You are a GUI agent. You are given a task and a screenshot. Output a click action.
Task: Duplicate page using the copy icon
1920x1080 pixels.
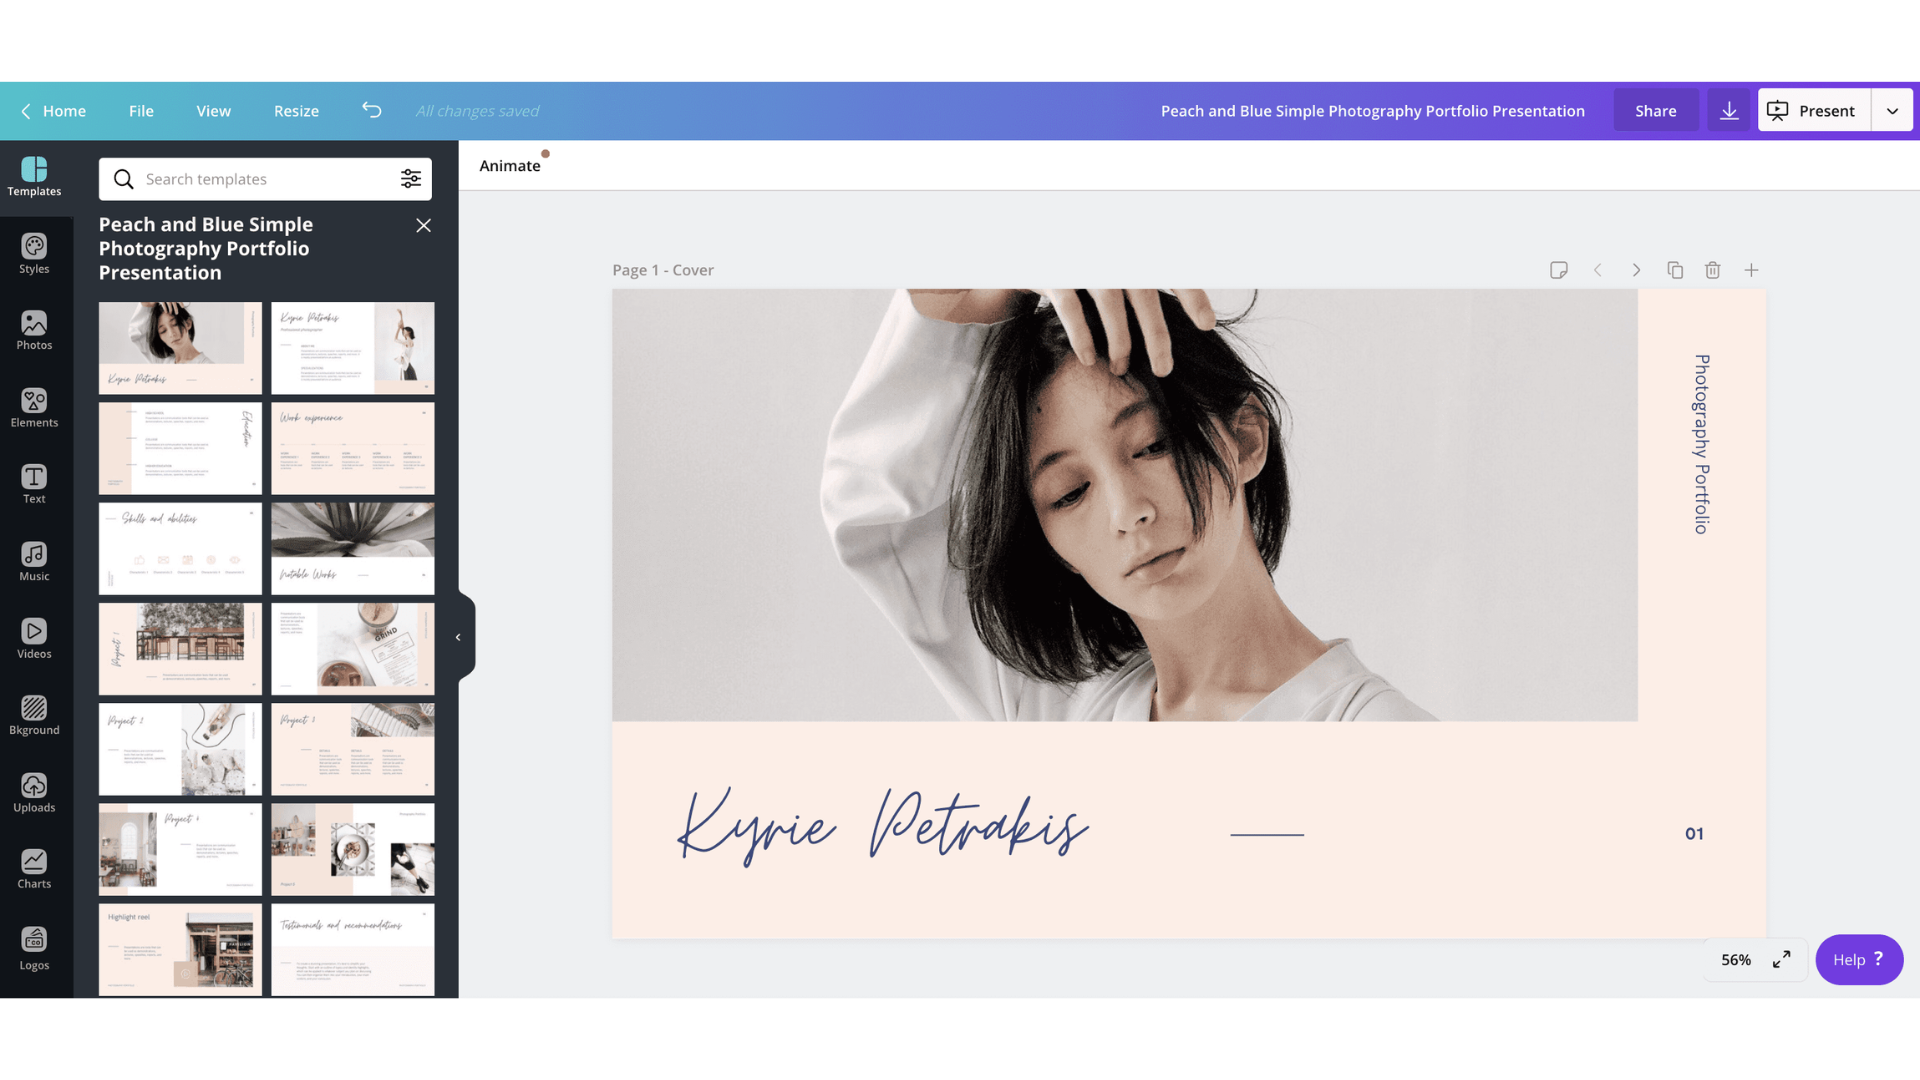coord(1675,270)
